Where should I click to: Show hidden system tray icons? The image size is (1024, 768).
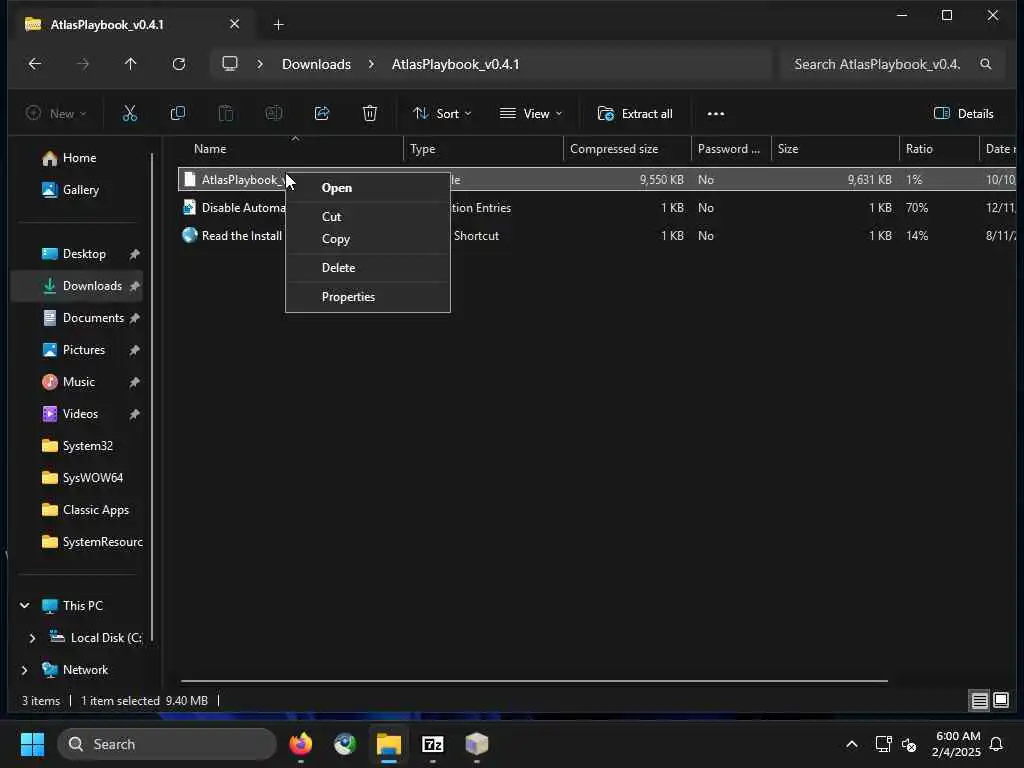[x=852, y=744]
